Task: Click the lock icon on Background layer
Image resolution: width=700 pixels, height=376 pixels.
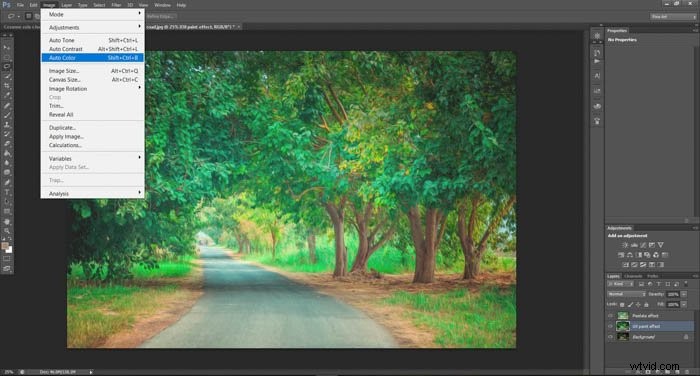Action: 686,337
